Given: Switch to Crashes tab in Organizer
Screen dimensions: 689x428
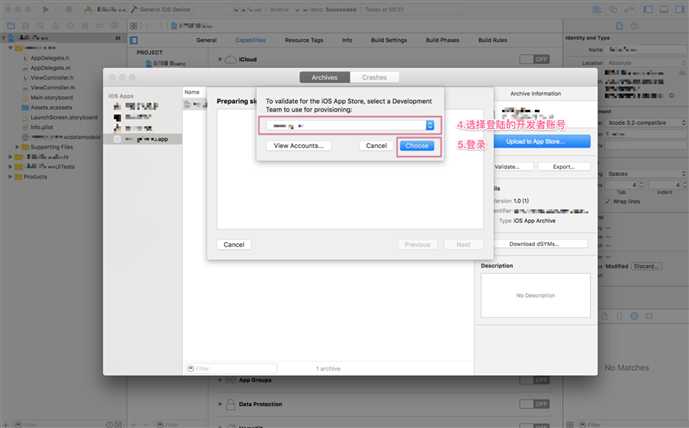Looking at the screenshot, I should click(x=374, y=77).
